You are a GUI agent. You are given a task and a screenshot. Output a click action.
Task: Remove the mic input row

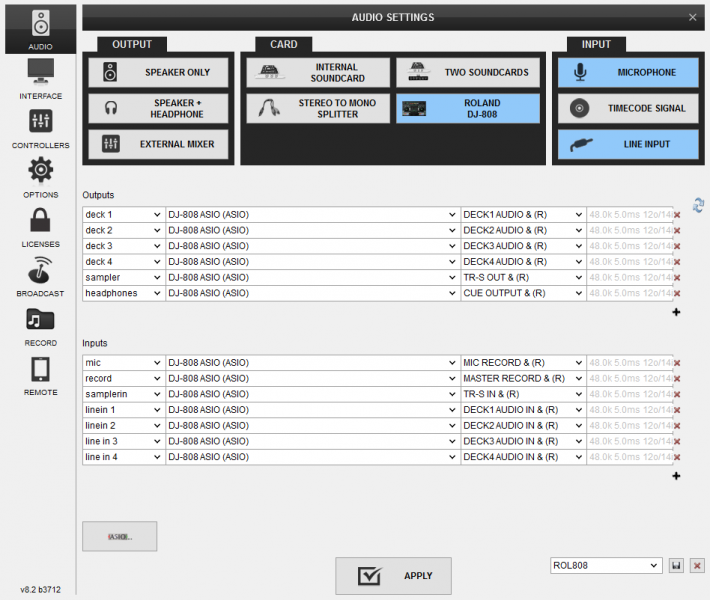(677, 363)
